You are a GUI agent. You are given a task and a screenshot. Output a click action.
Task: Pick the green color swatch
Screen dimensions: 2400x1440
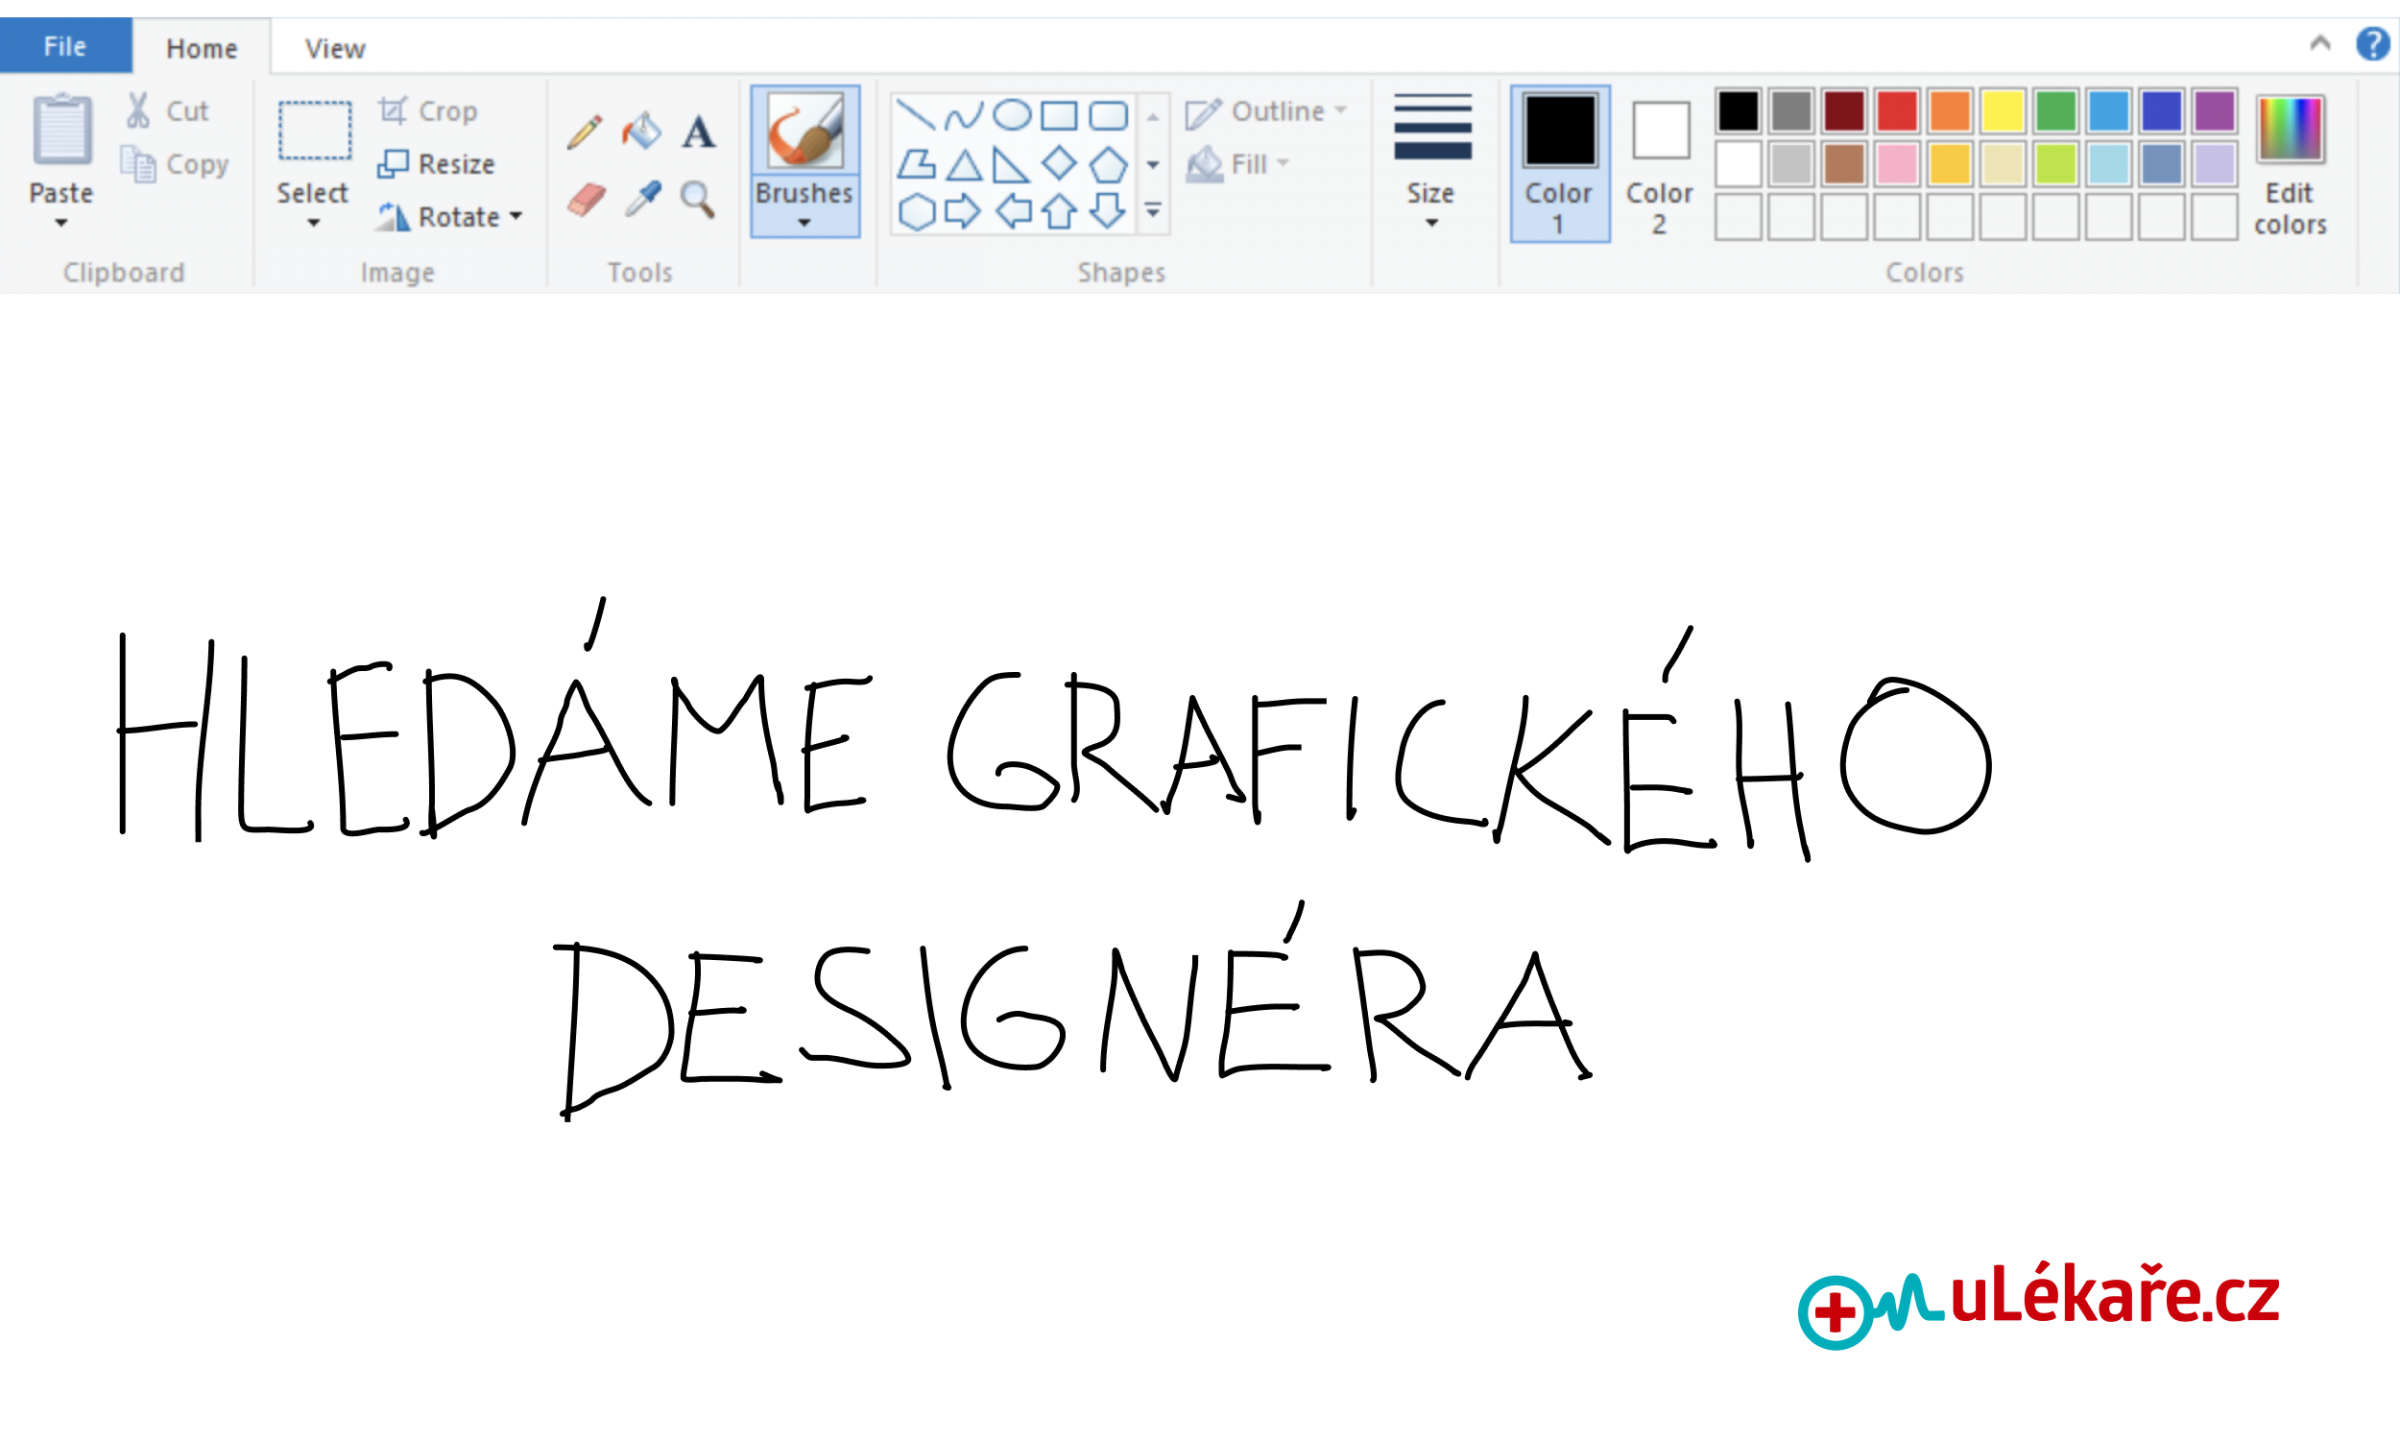pyautogui.click(x=2055, y=111)
